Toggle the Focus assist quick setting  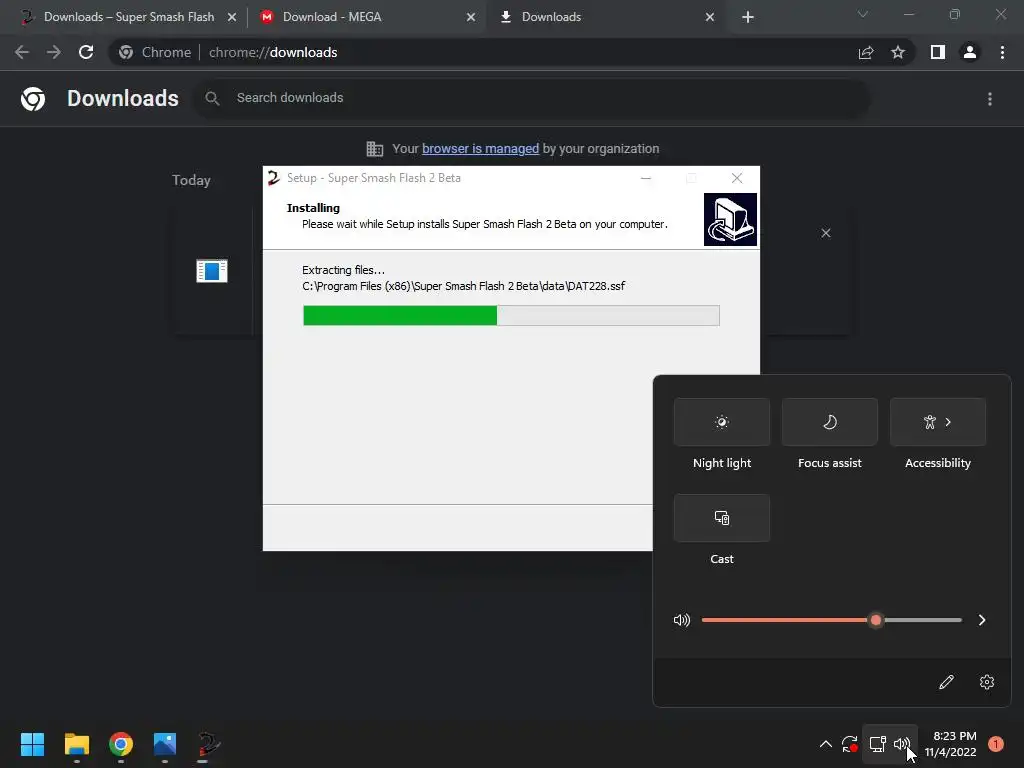coord(829,422)
